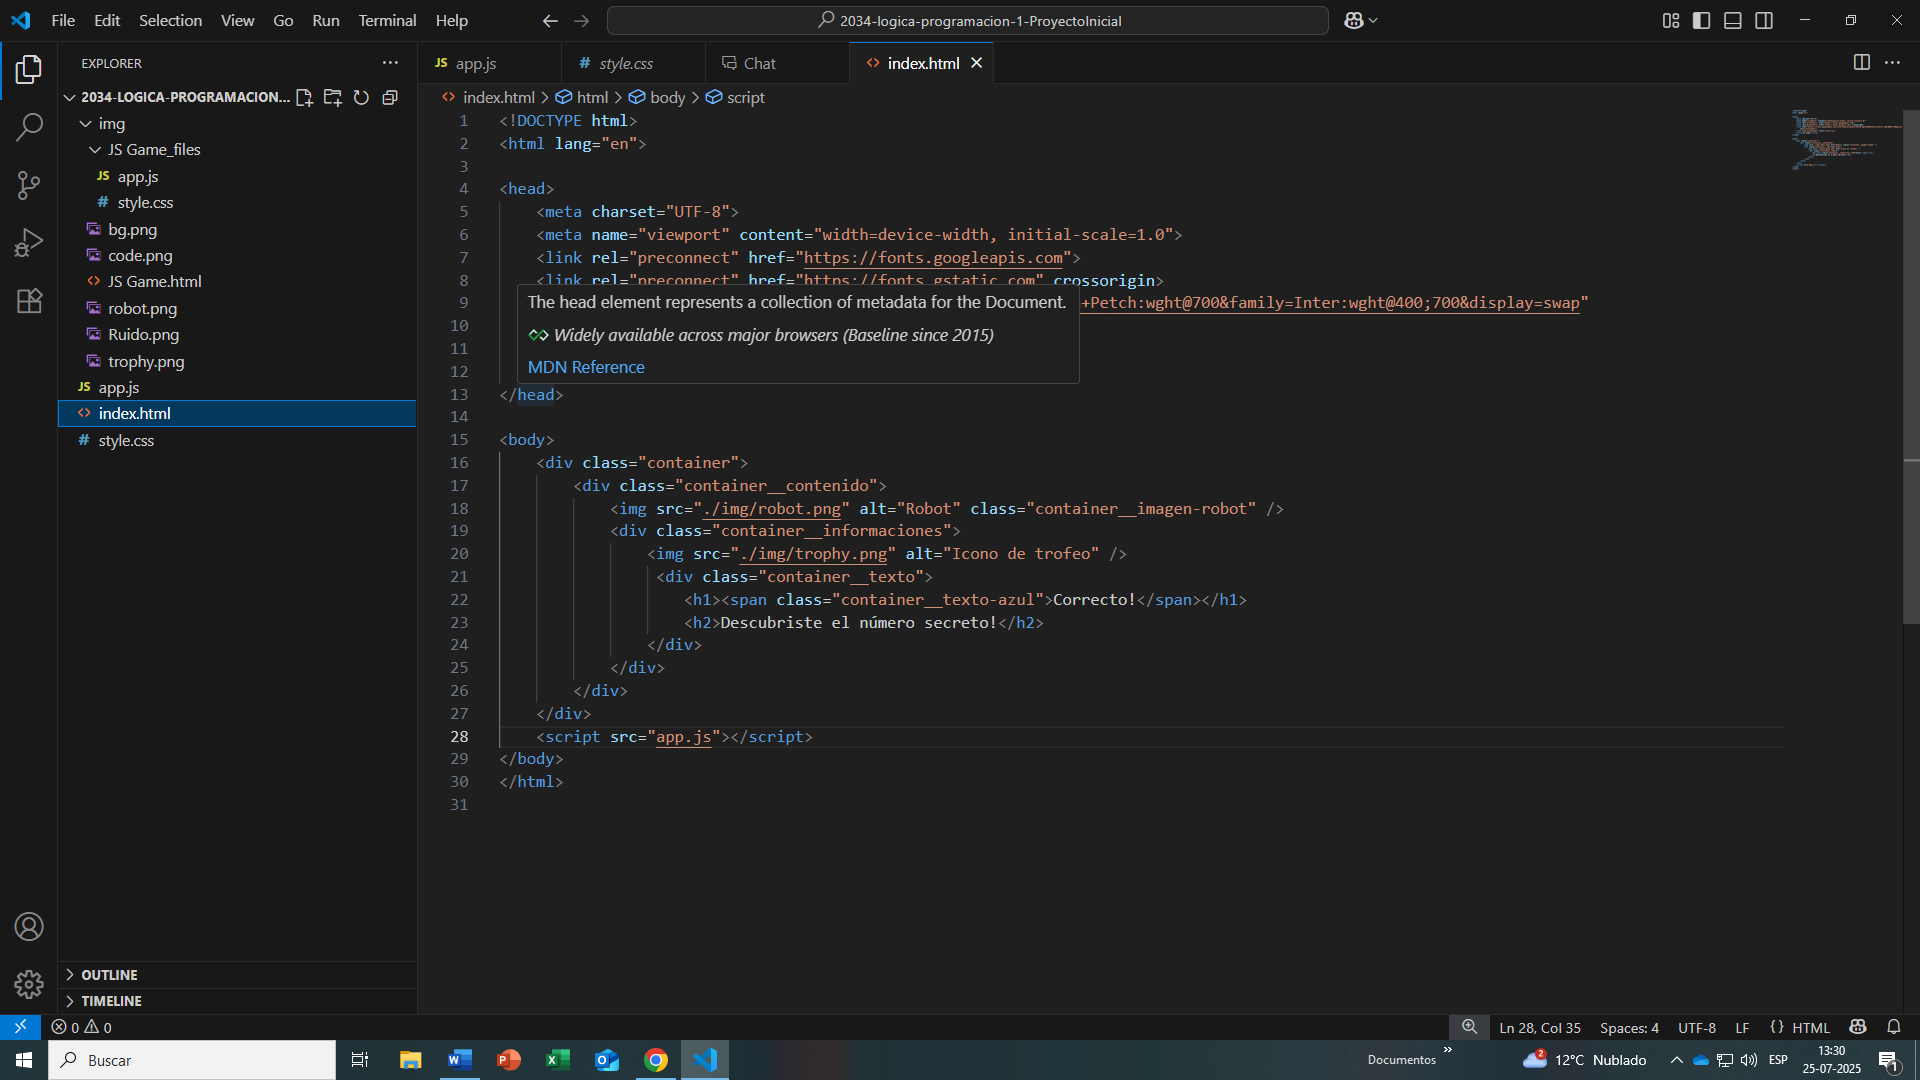
Task: Open Google Chrome from the taskbar
Action: 656,1060
